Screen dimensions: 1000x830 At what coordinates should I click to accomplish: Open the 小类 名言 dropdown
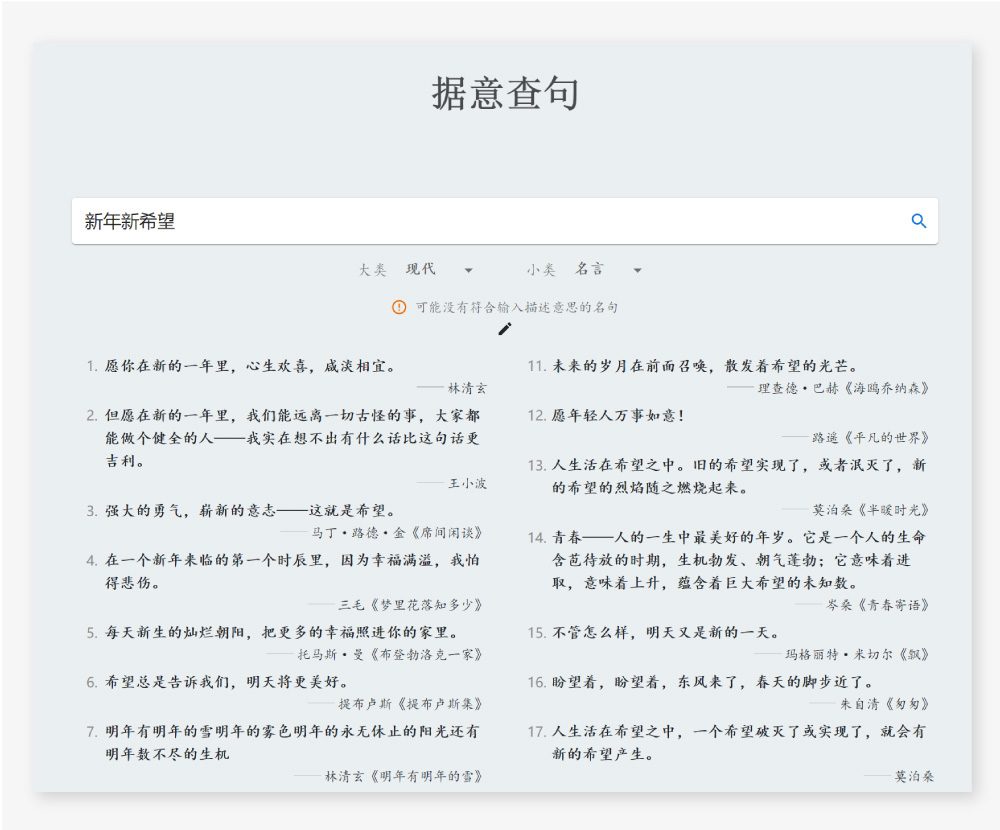pyautogui.click(x=608, y=270)
